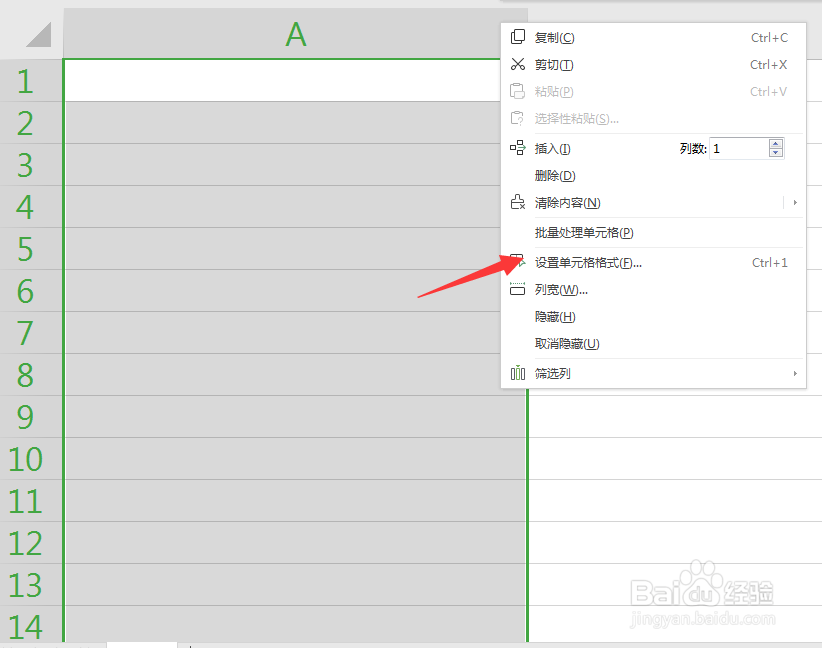Viewport: 822px width, 648px height.
Task: Select row 14 header
Action: click(31, 624)
